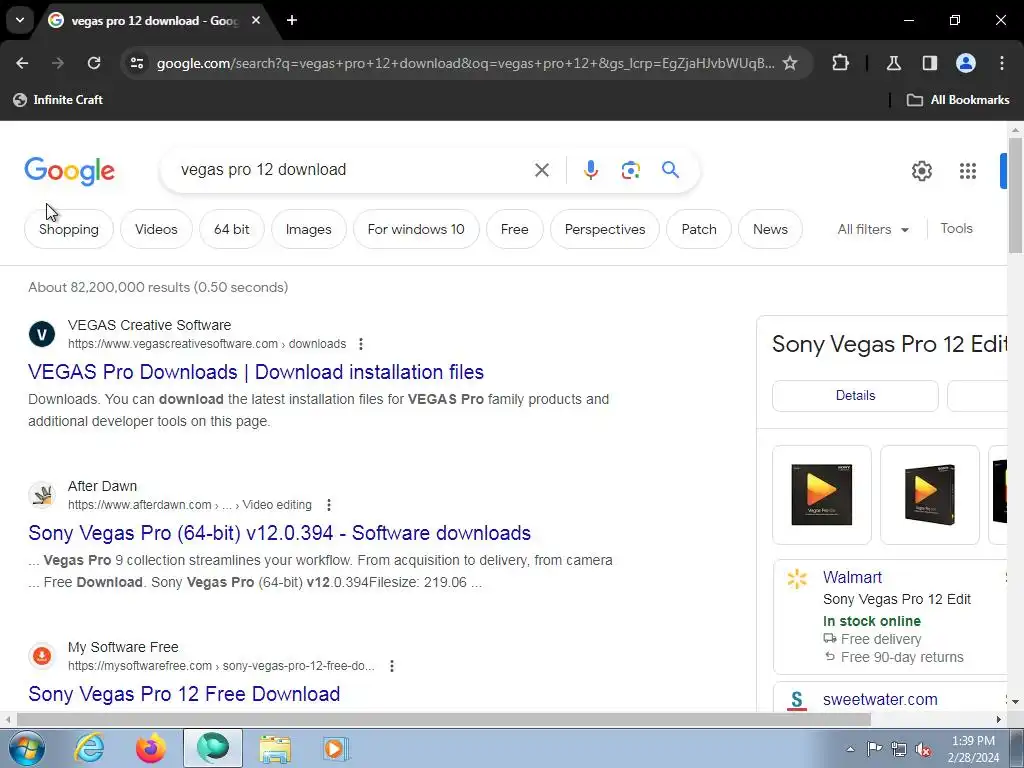Open more options for My Software Free result
This screenshot has width=1024, height=768.
pyautogui.click(x=391, y=665)
